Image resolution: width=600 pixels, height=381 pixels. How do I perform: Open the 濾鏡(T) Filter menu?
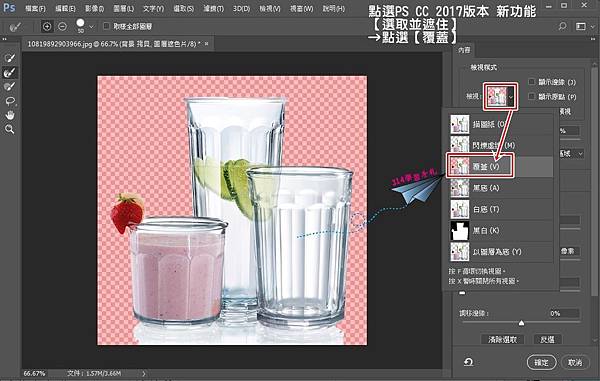pyautogui.click(x=213, y=8)
